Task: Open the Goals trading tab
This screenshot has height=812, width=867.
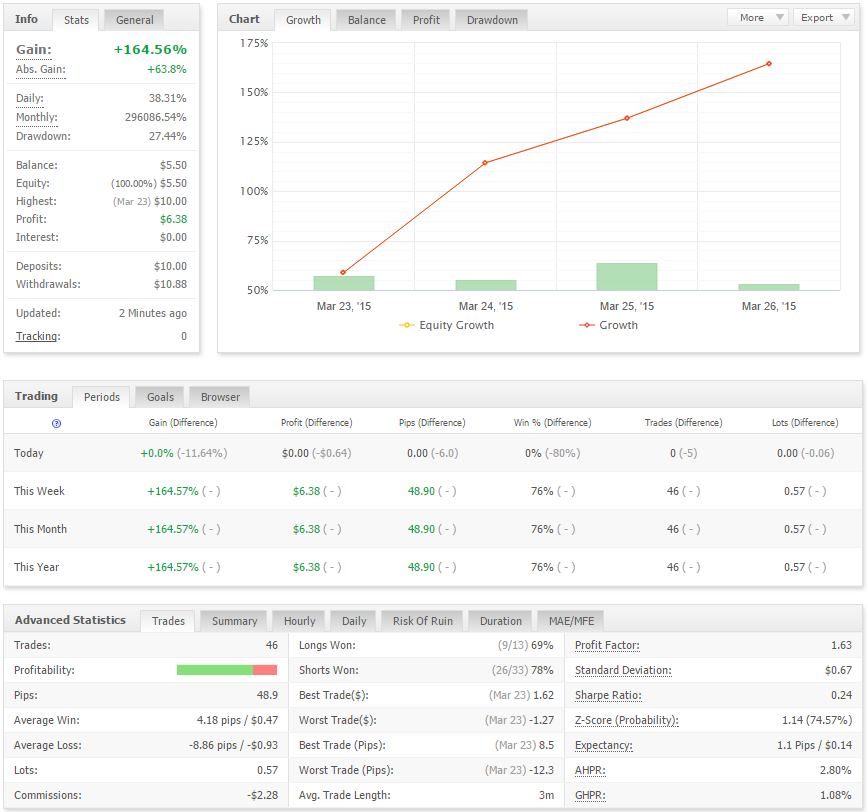Action: tap(160, 397)
